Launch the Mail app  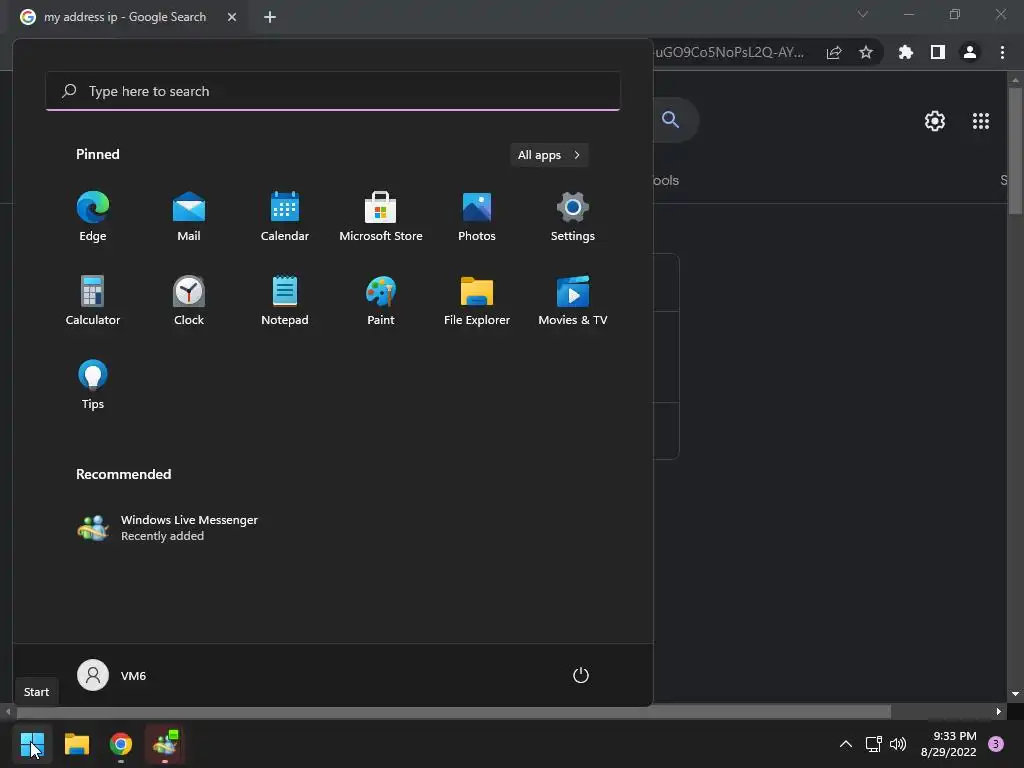pos(189,217)
